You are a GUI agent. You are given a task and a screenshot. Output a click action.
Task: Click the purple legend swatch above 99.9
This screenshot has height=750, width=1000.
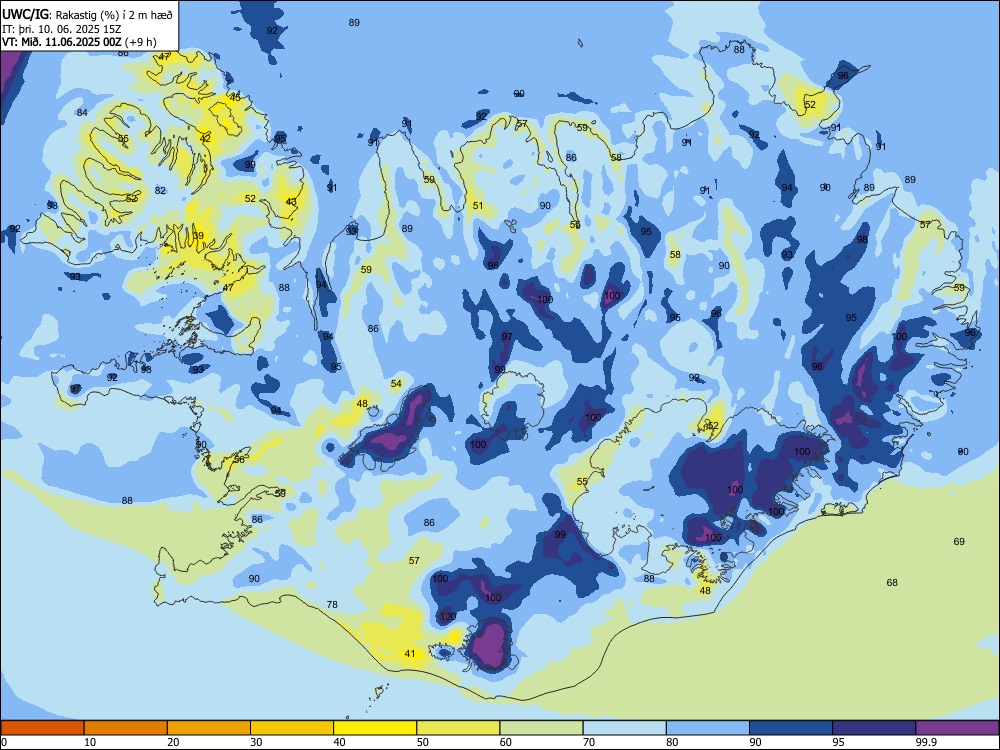[x=957, y=728]
